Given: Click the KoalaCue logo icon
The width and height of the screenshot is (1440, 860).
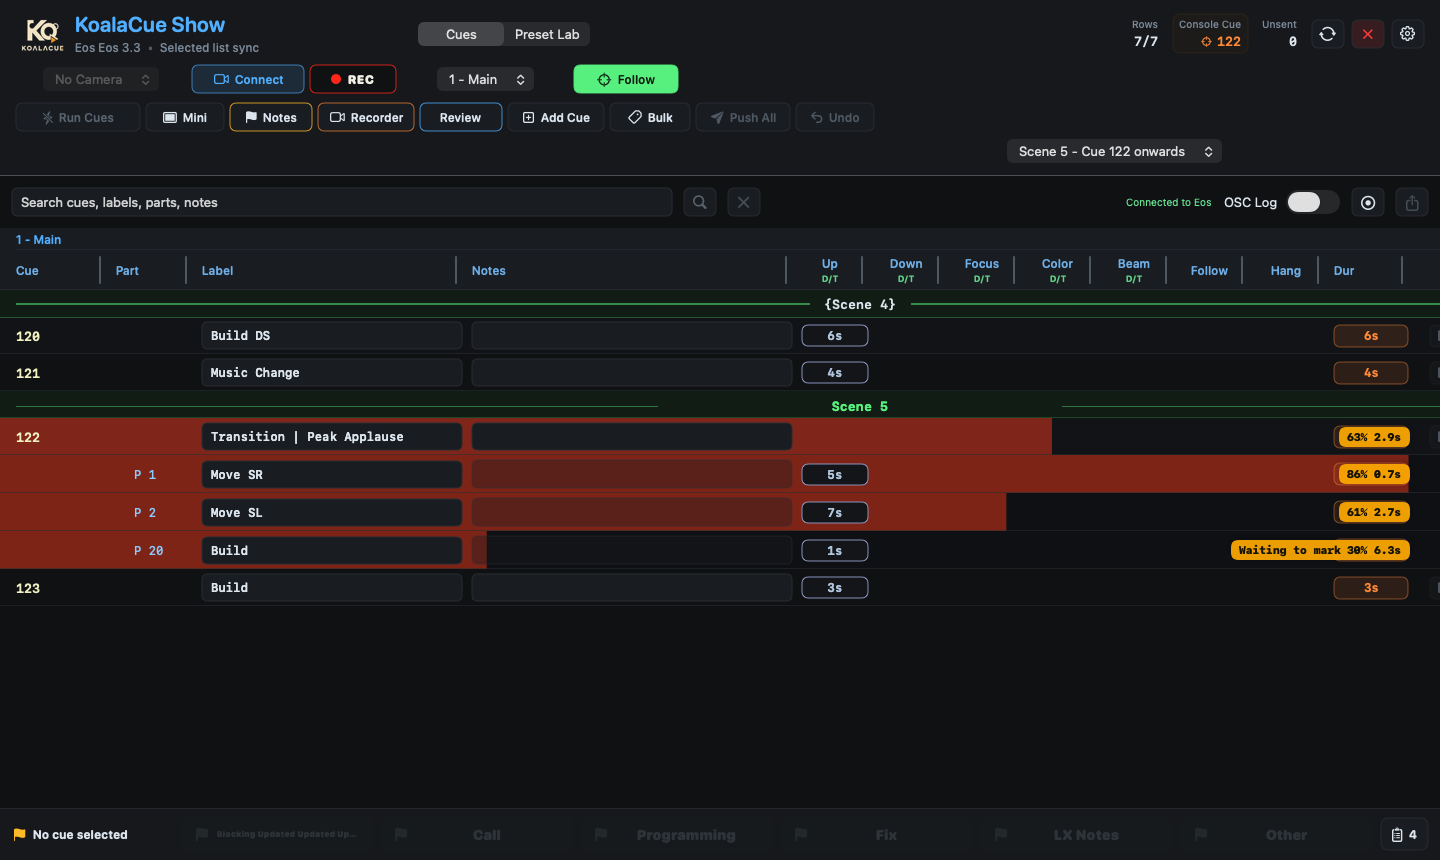Looking at the screenshot, I should [x=43, y=34].
